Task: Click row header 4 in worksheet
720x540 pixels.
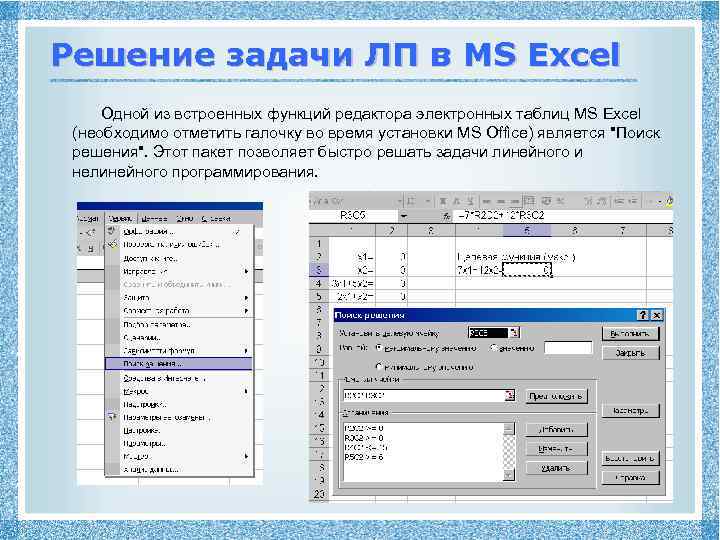Action: (x=319, y=283)
